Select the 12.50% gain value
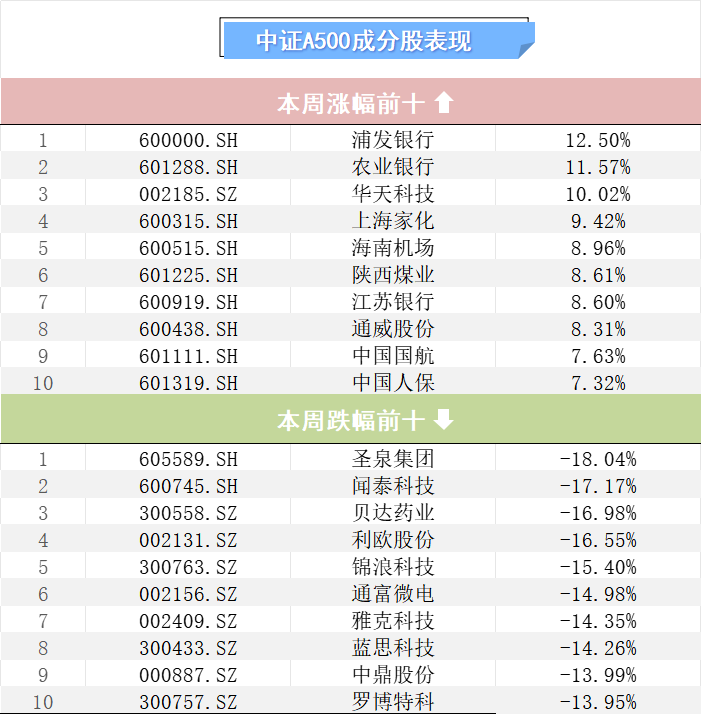701x714 pixels. pos(597,140)
